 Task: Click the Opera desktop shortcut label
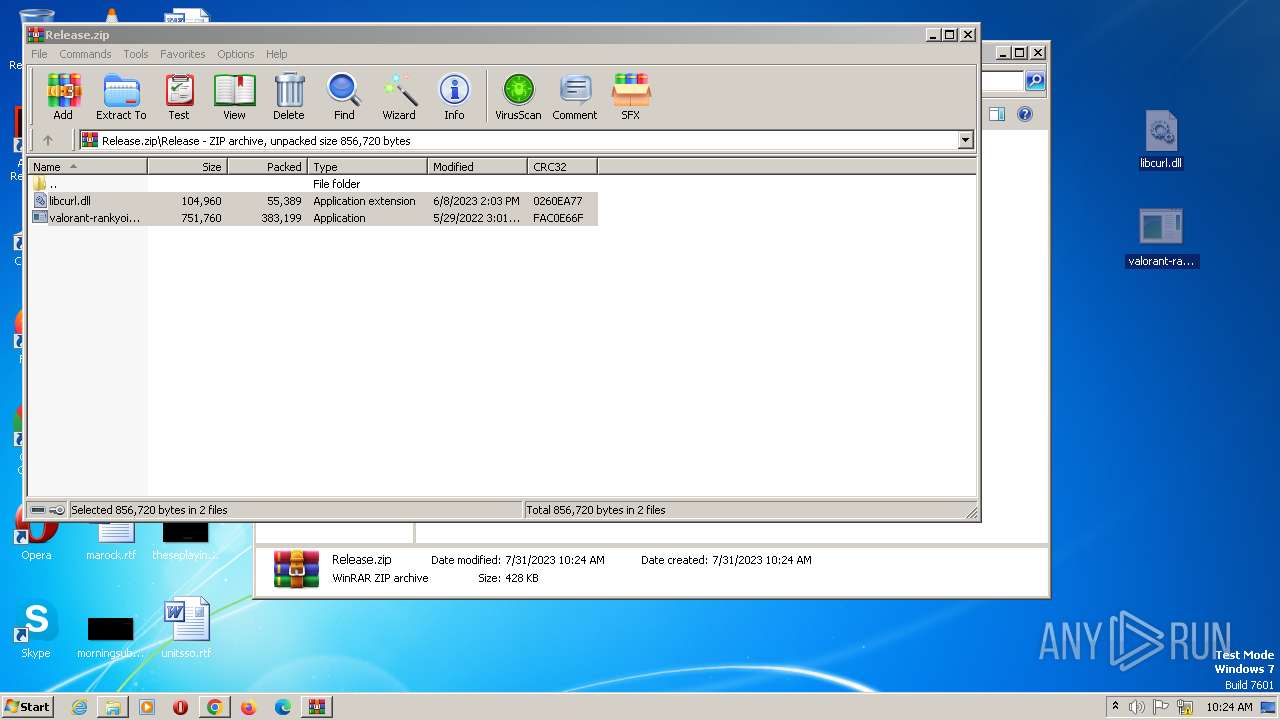pos(36,555)
